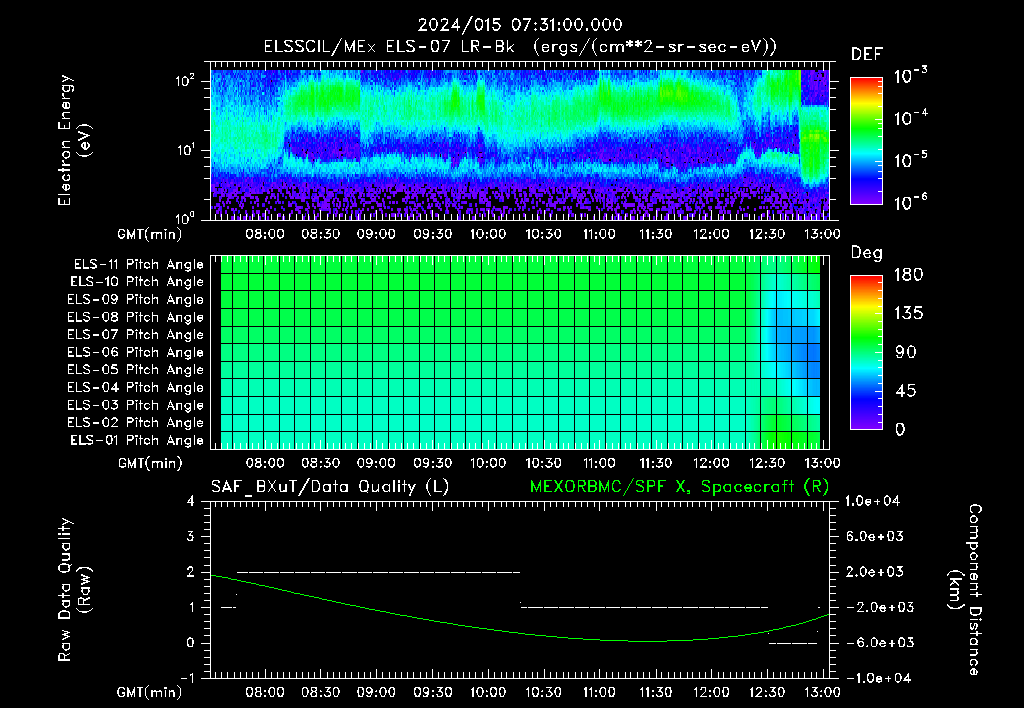This screenshot has height=708, width=1024.
Task: Click the data quality level 2 dashed line
Action: (x=379, y=572)
